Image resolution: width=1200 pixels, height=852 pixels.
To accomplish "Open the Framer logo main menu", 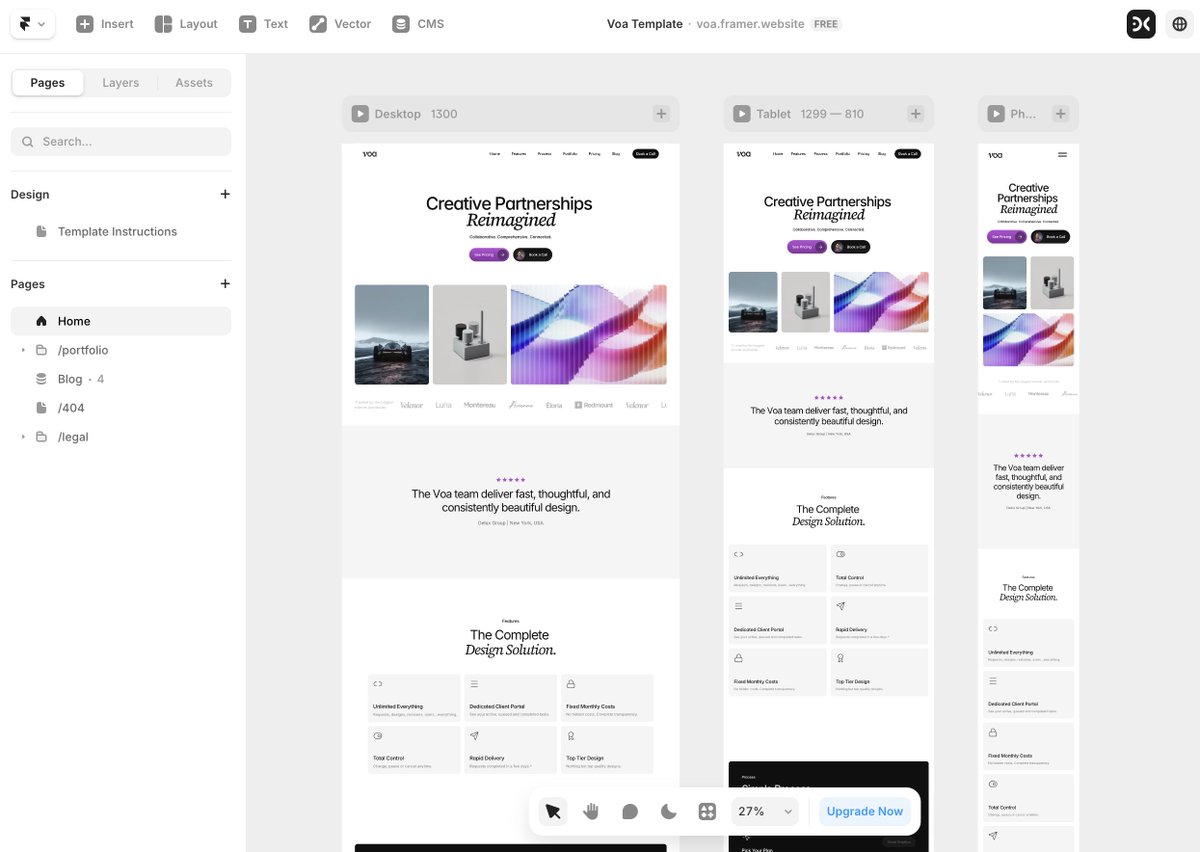I will [33, 24].
